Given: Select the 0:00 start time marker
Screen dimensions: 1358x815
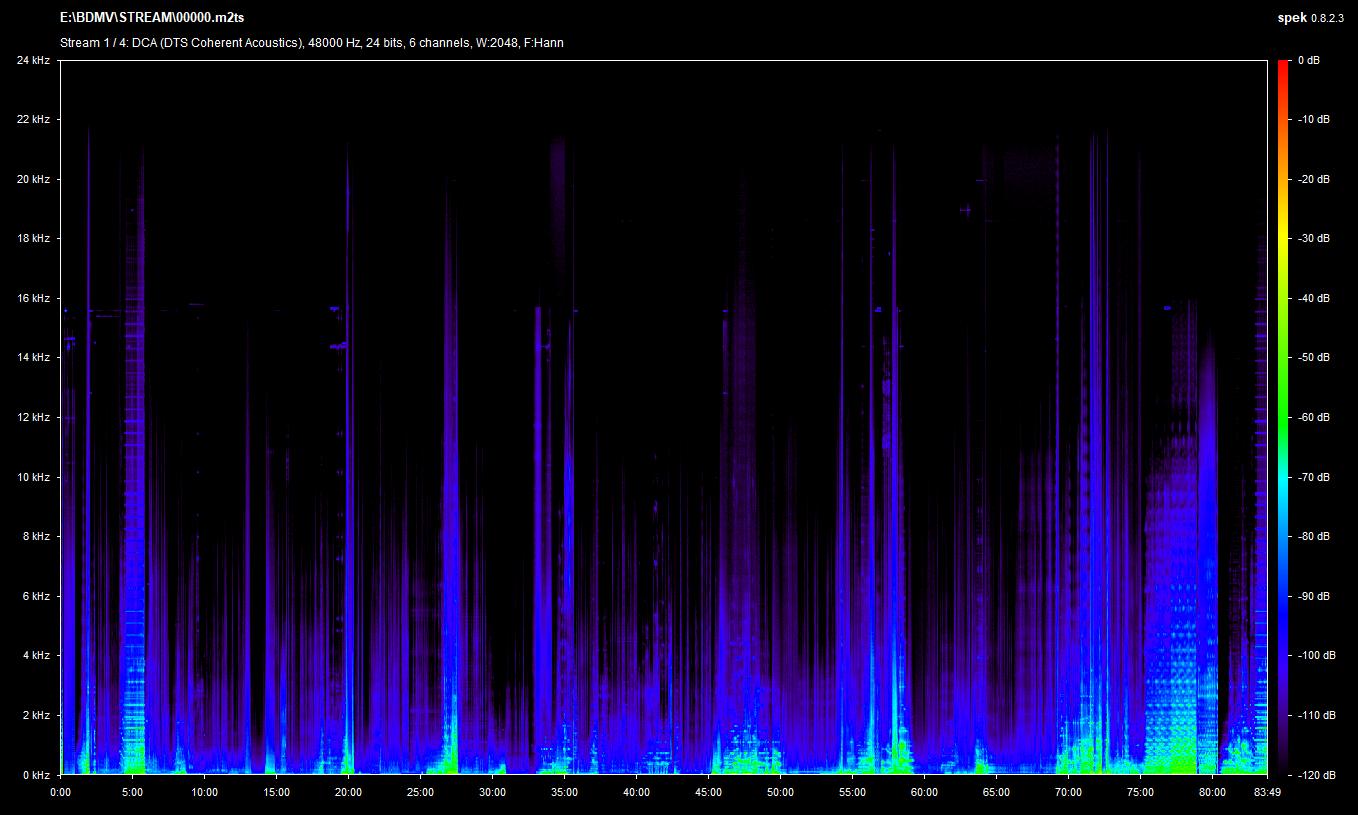Looking at the screenshot, I should [x=60, y=792].
